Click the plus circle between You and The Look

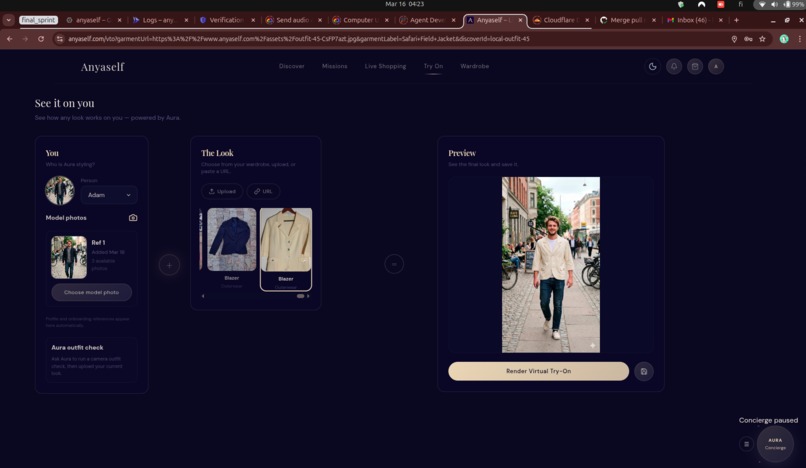point(169,265)
